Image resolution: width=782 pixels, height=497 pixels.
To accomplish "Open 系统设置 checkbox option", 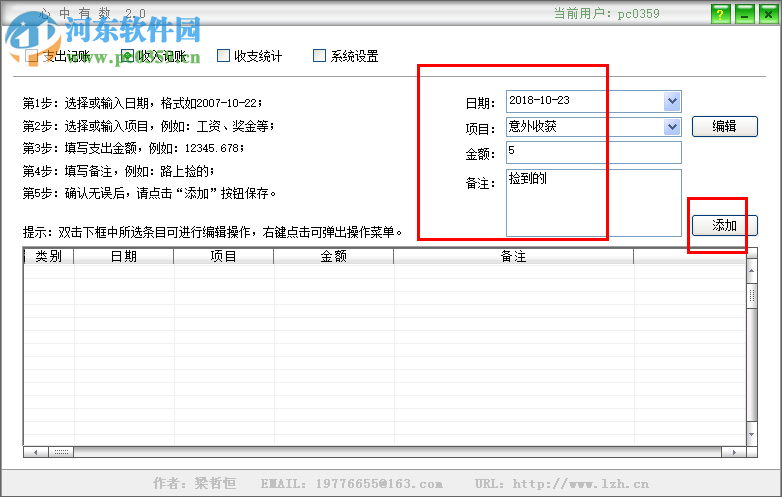I will [319, 55].
